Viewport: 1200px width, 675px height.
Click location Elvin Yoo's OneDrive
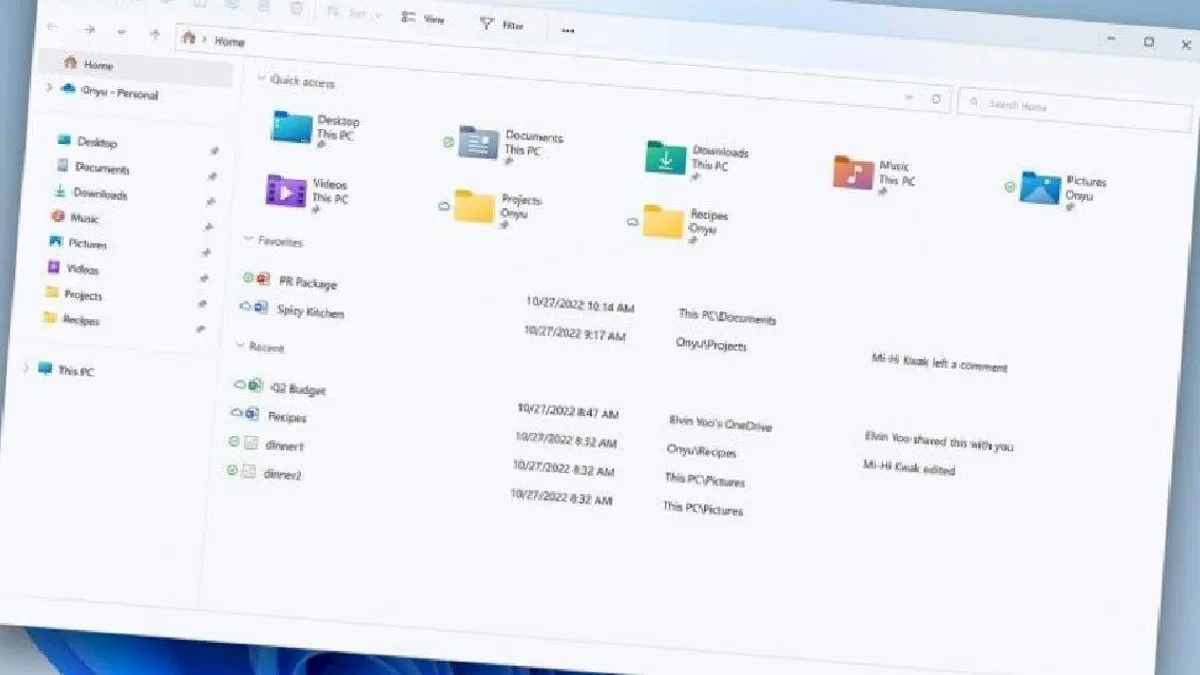click(x=720, y=423)
